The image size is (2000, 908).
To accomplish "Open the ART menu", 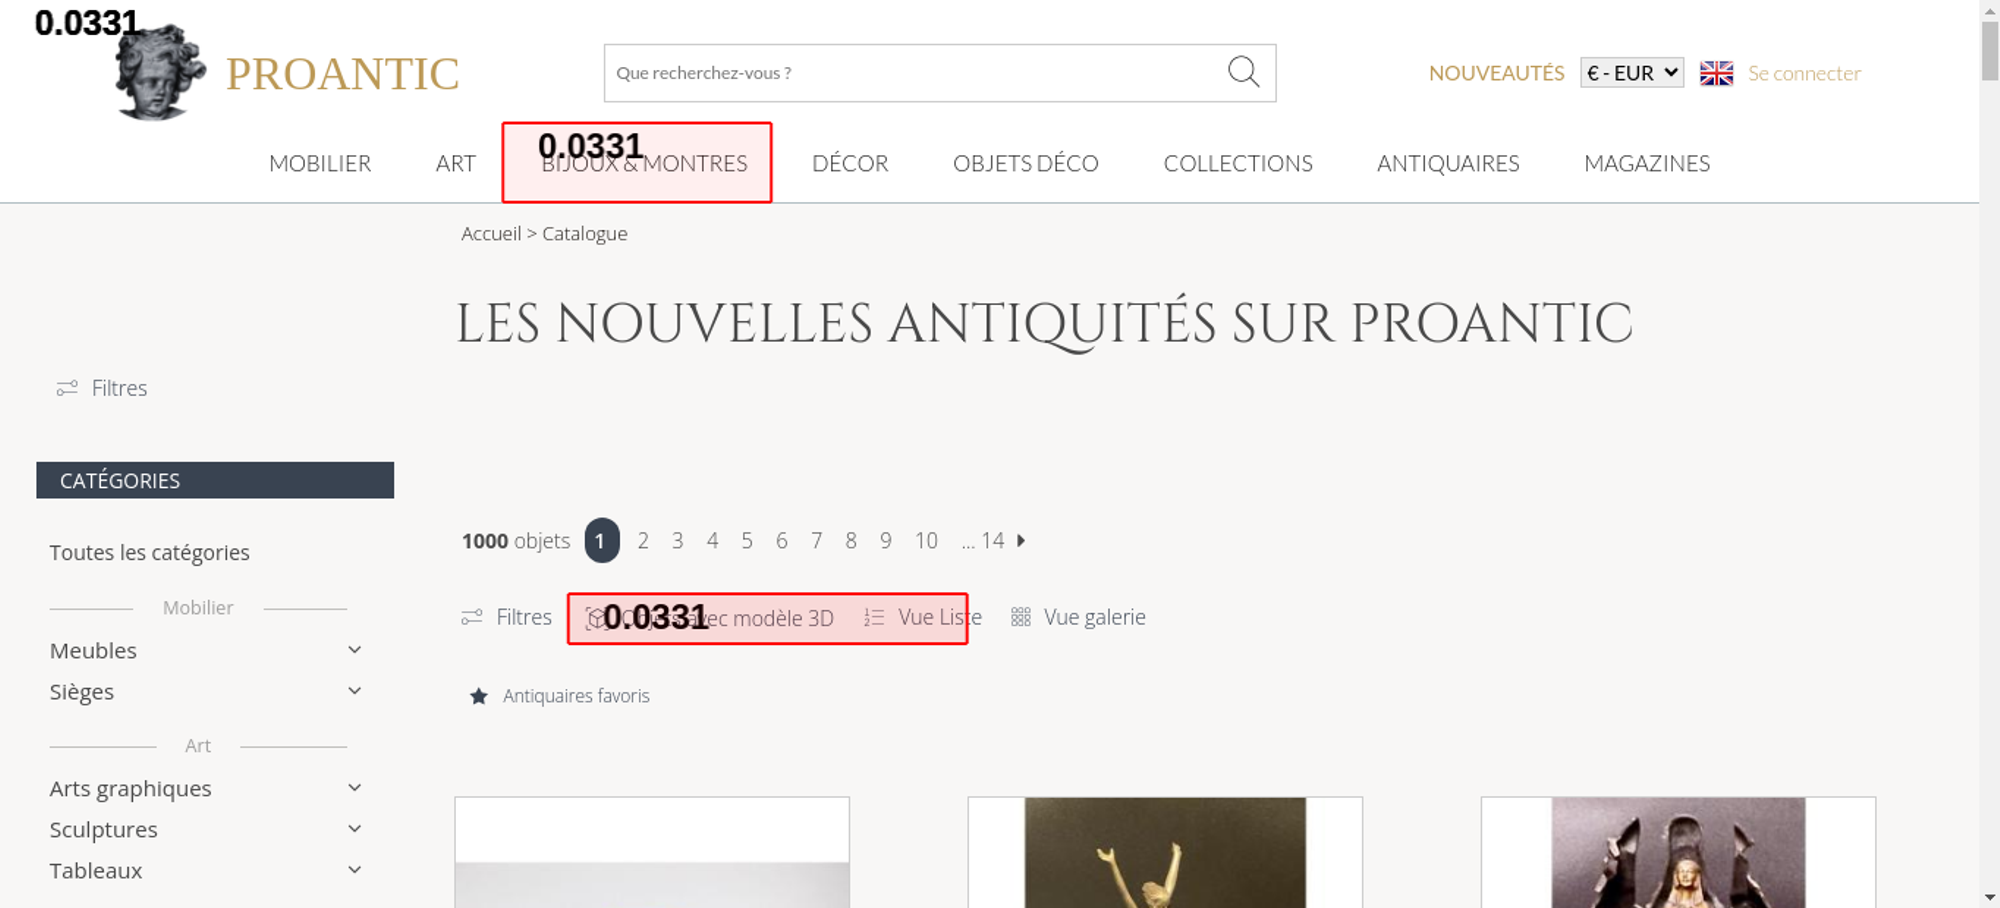I will coord(455,163).
